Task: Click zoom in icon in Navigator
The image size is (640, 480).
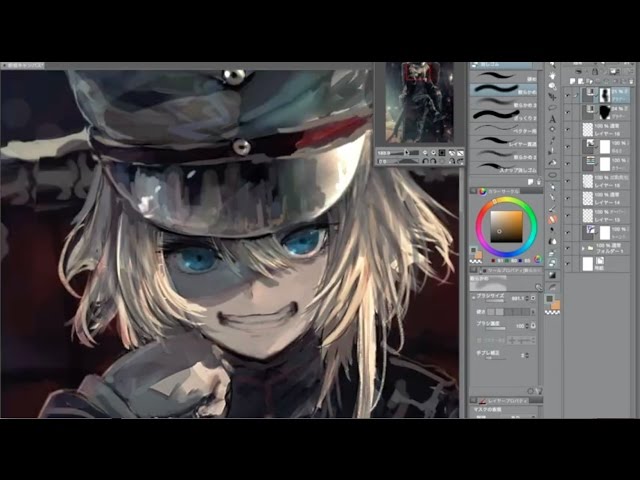Action: pos(433,153)
